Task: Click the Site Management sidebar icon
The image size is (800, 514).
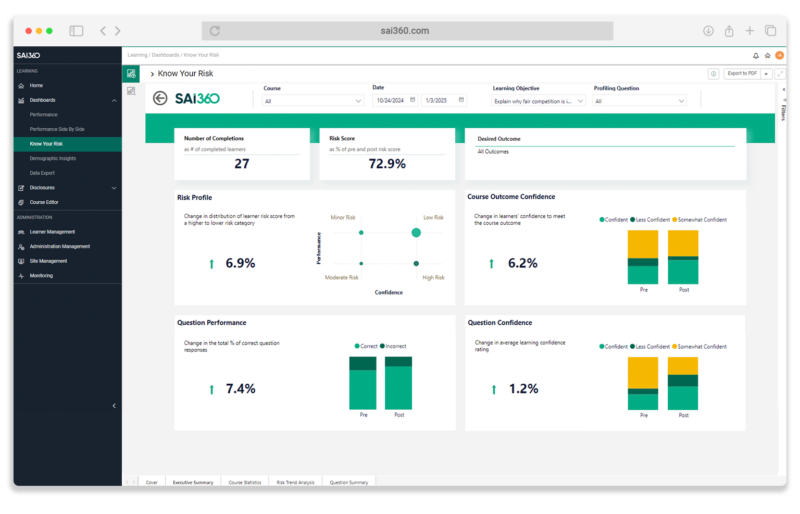Action: click(x=21, y=261)
